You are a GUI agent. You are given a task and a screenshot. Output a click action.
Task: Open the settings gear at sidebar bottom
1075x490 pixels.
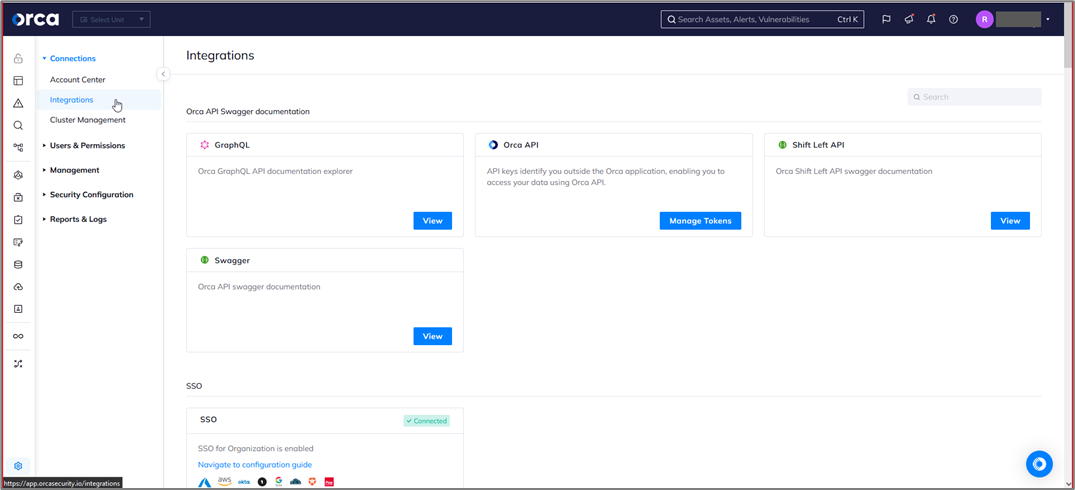tap(18, 466)
